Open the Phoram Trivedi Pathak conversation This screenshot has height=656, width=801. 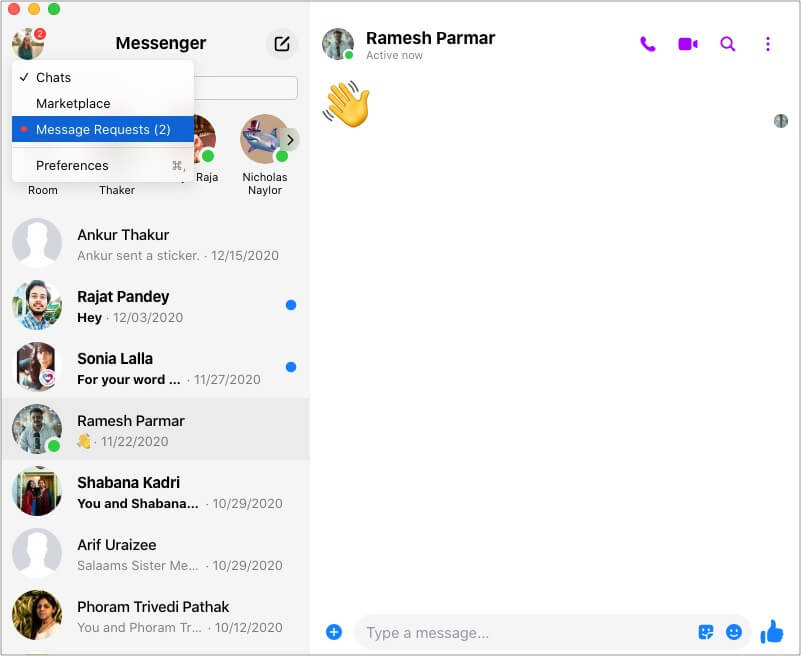[155, 617]
